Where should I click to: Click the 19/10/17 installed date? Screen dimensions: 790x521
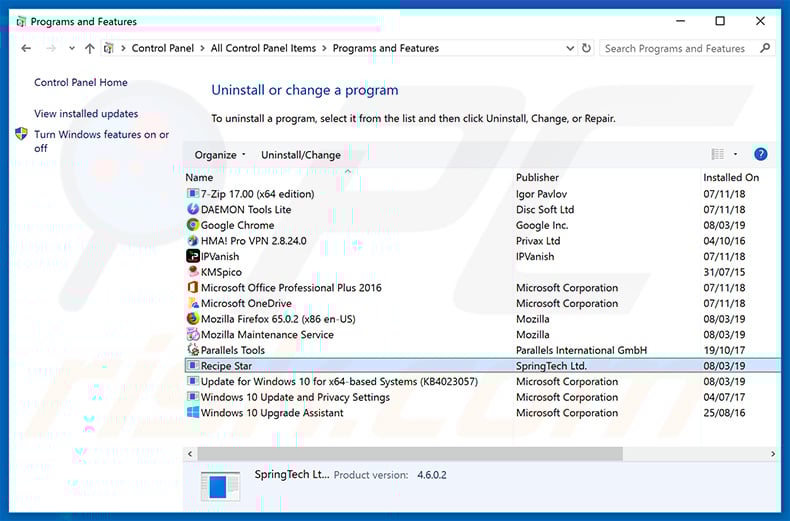(x=724, y=350)
